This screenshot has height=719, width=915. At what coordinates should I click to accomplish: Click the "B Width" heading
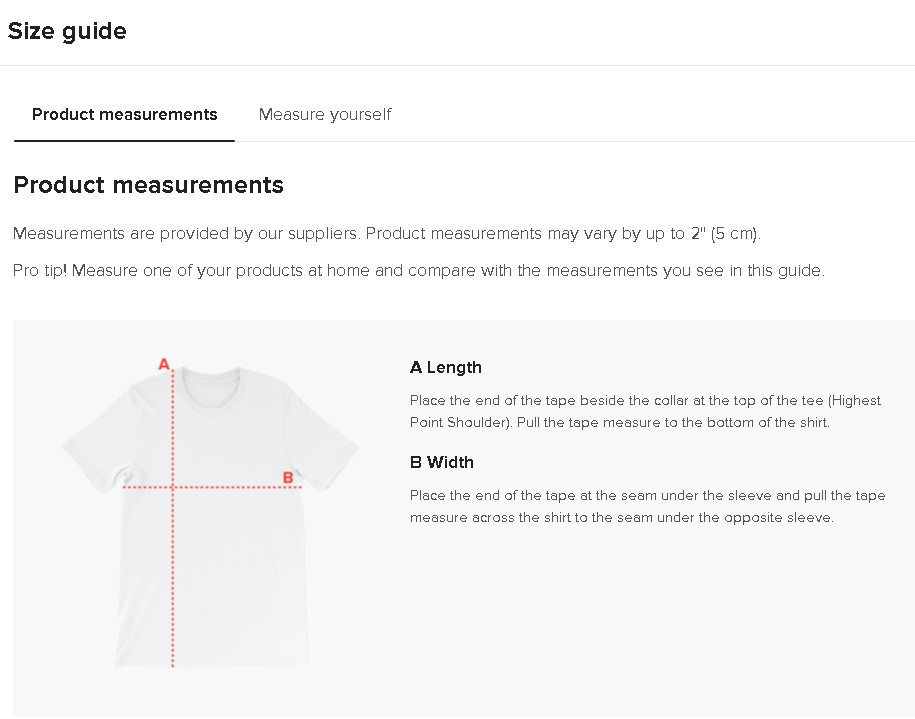point(441,462)
